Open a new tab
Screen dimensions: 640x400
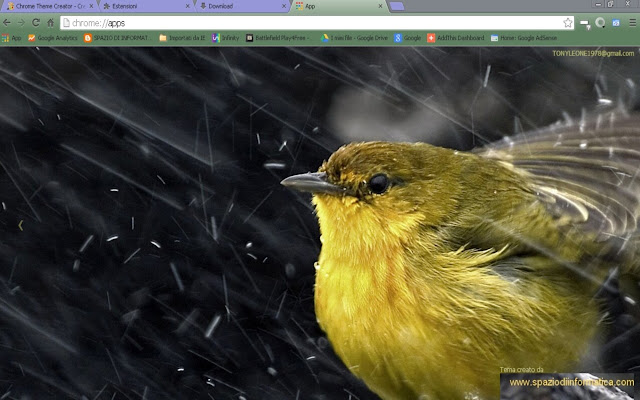(x=397, y=6)
